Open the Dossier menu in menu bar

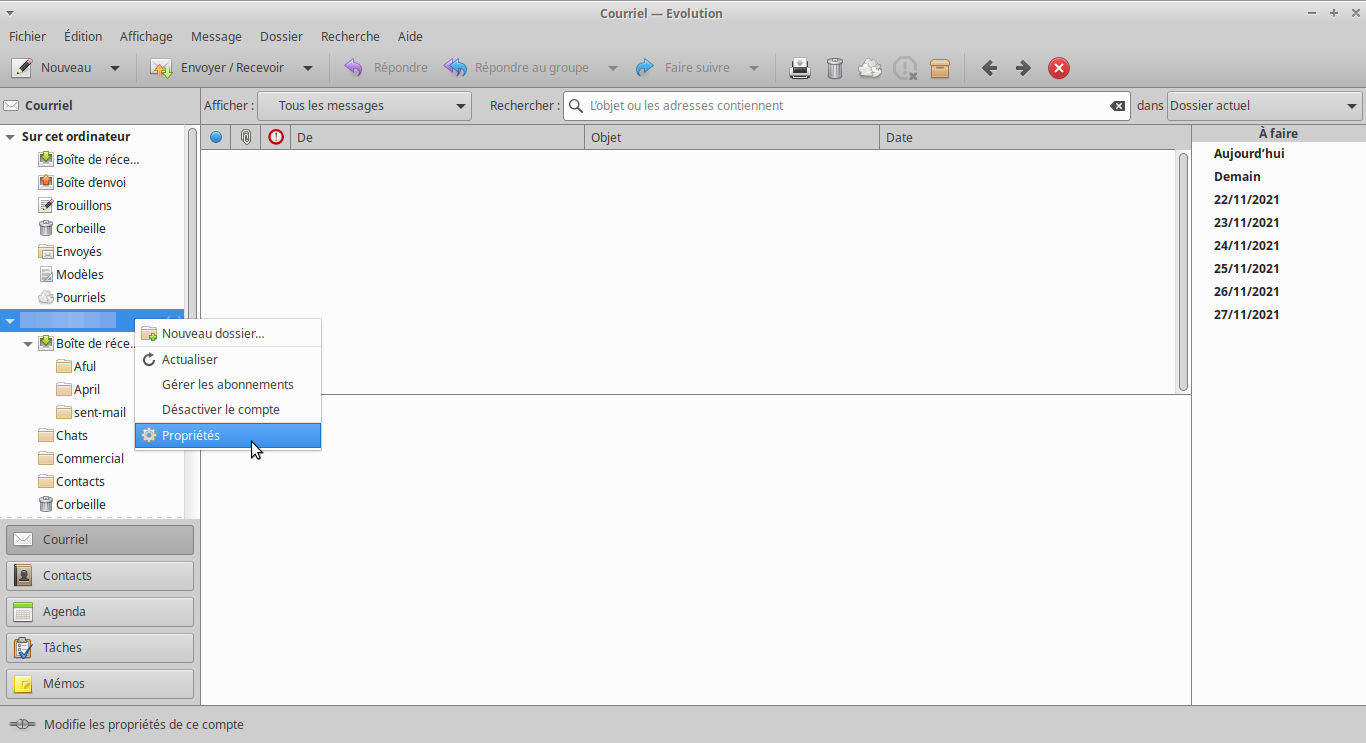point(281,36)
